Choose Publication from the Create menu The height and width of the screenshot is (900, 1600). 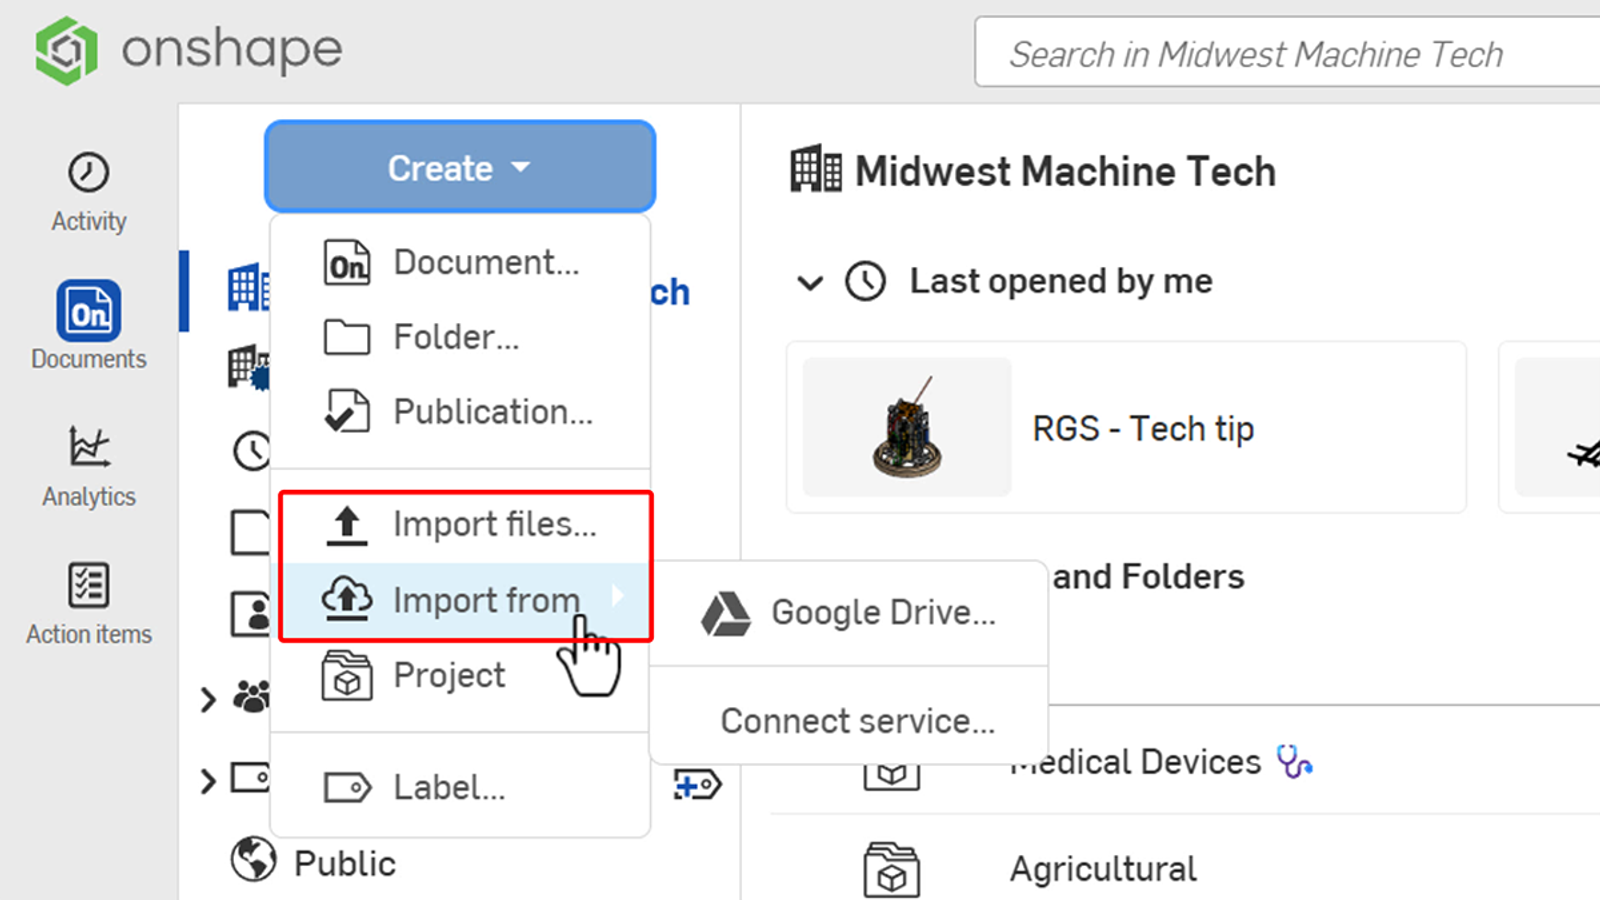pyautogui.click(x=492, y=411)
